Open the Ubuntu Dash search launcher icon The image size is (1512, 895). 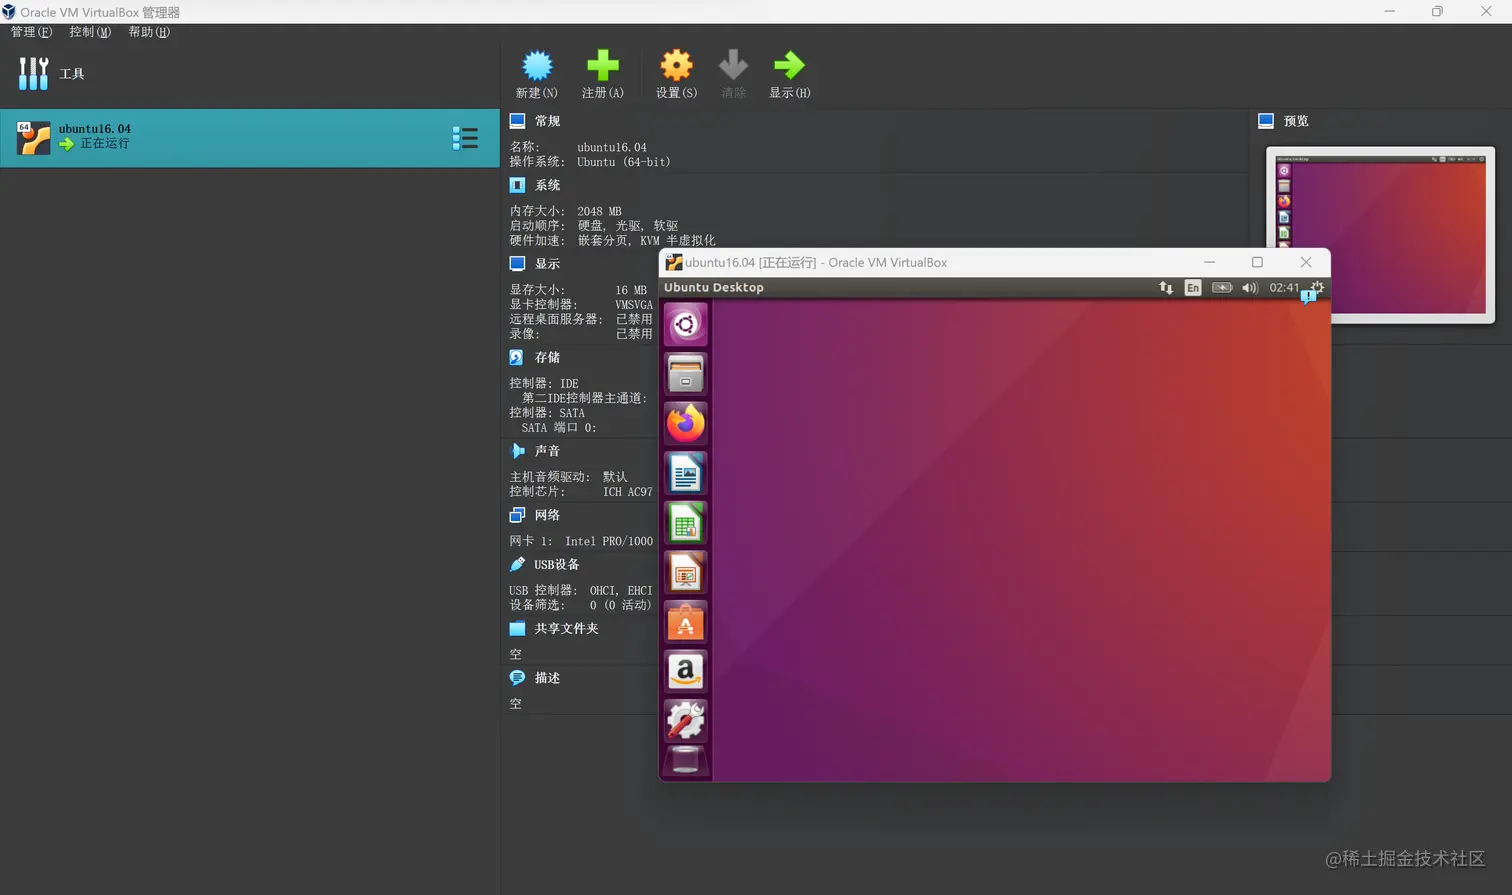[x=685, y=324]
